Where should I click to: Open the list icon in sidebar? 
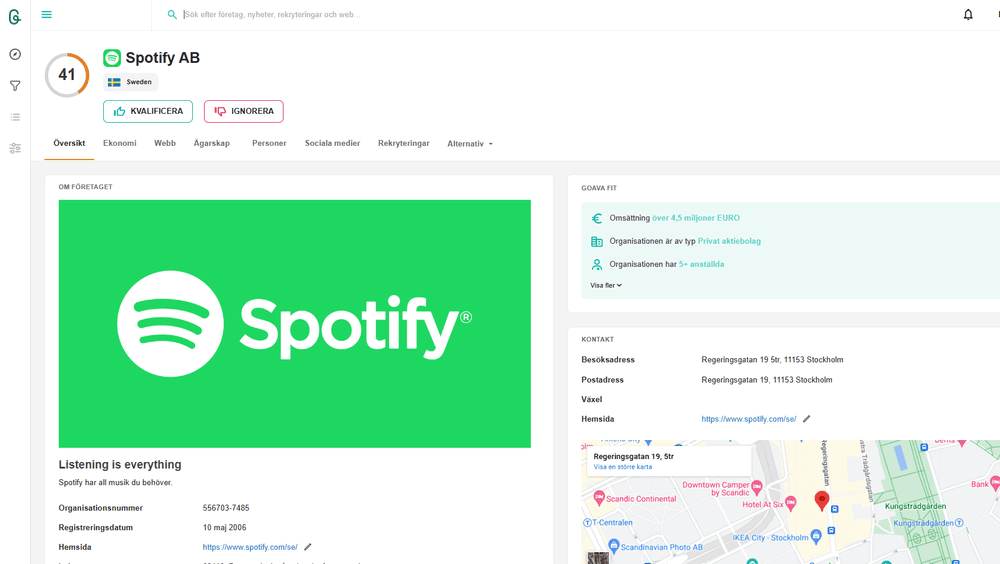tap(15, 117)
